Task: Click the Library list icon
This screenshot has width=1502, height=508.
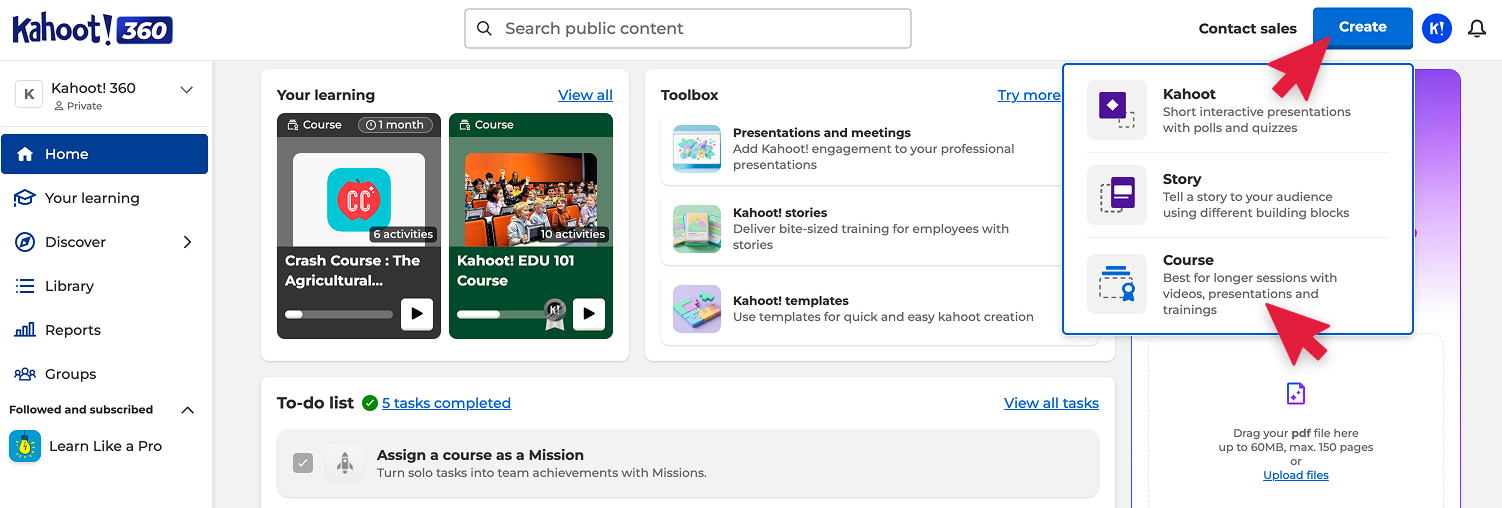Action: tap(25, 286)
